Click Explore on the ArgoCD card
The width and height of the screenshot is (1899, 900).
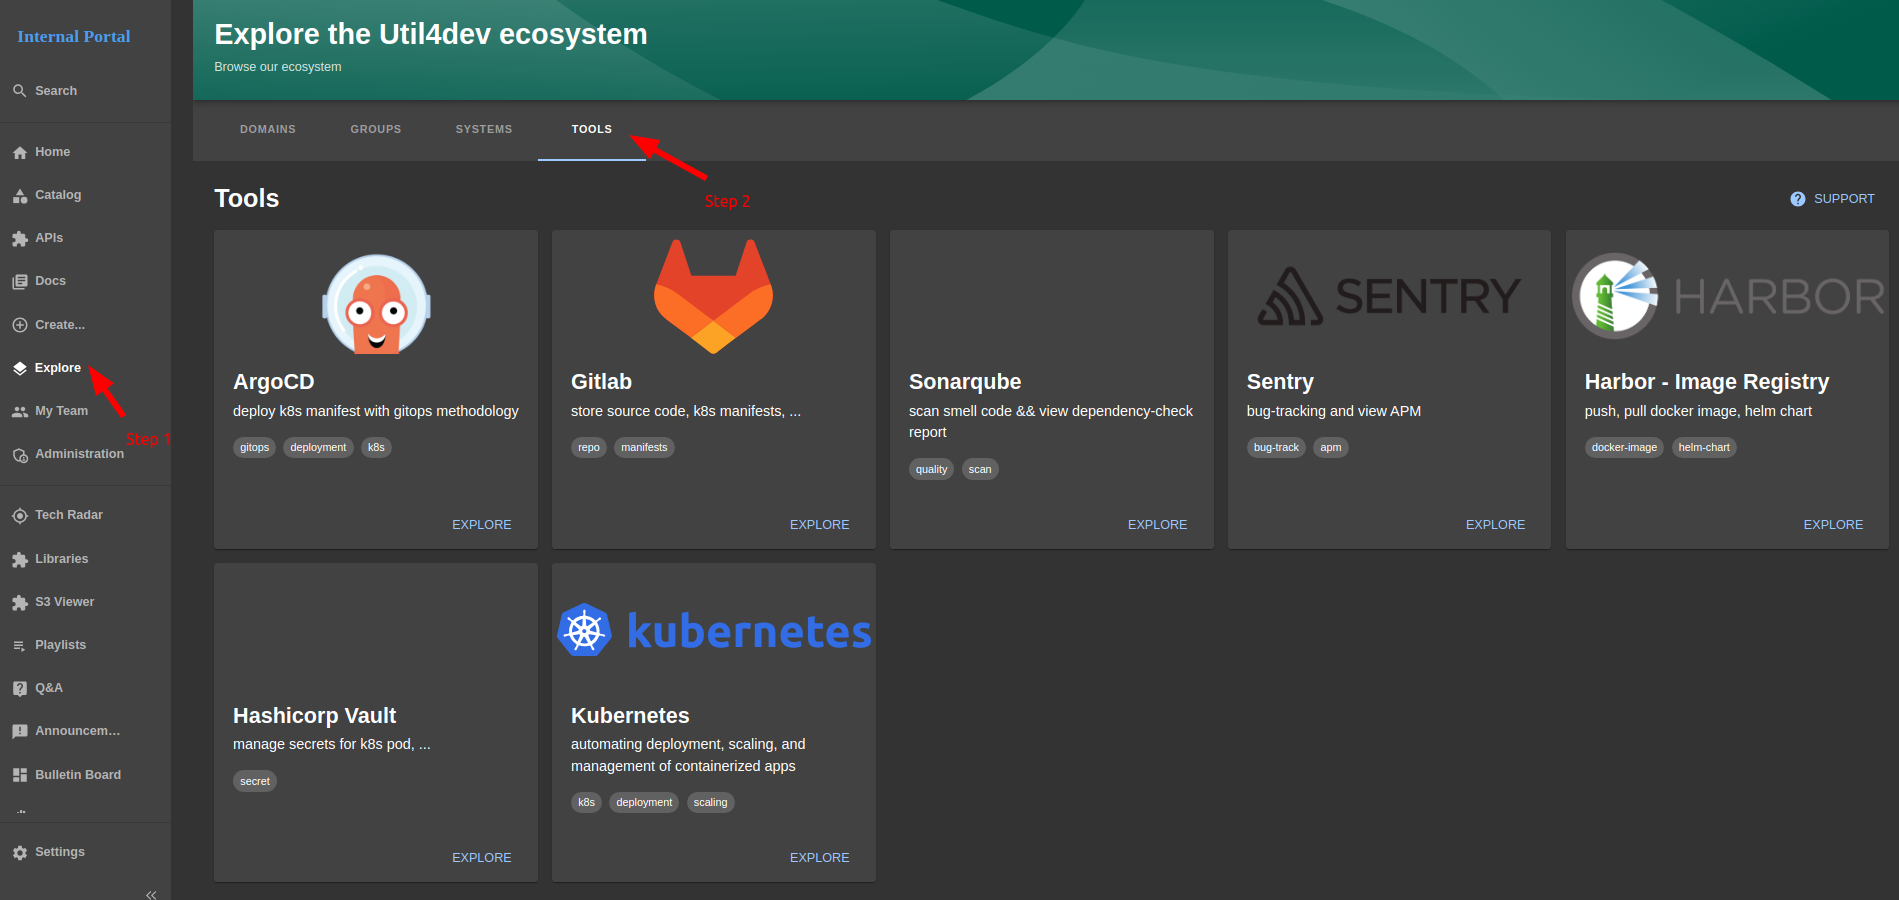(x=481, y=525)
